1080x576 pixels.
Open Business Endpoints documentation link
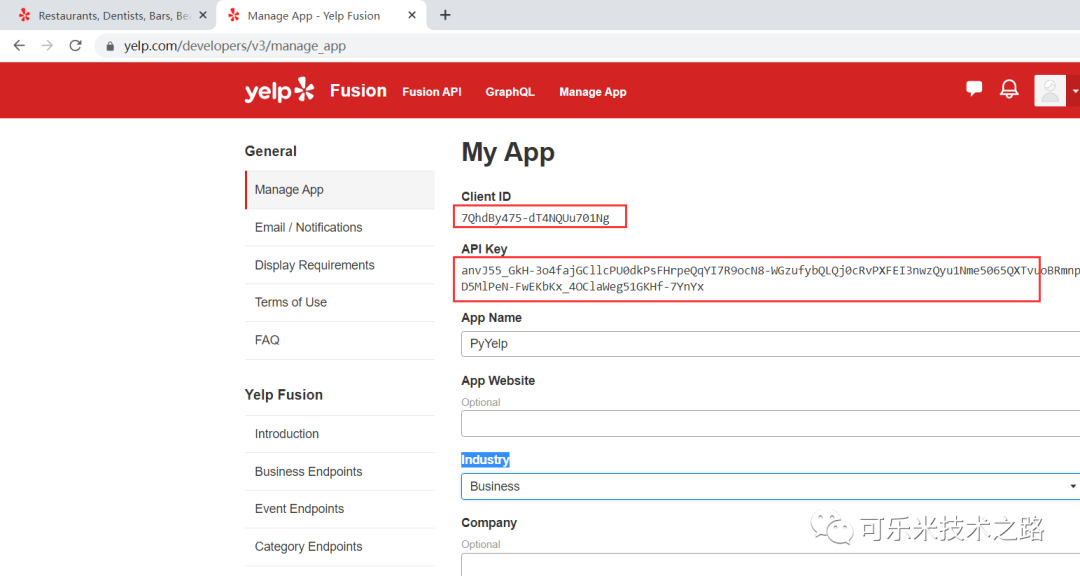(x=309, y=472)
